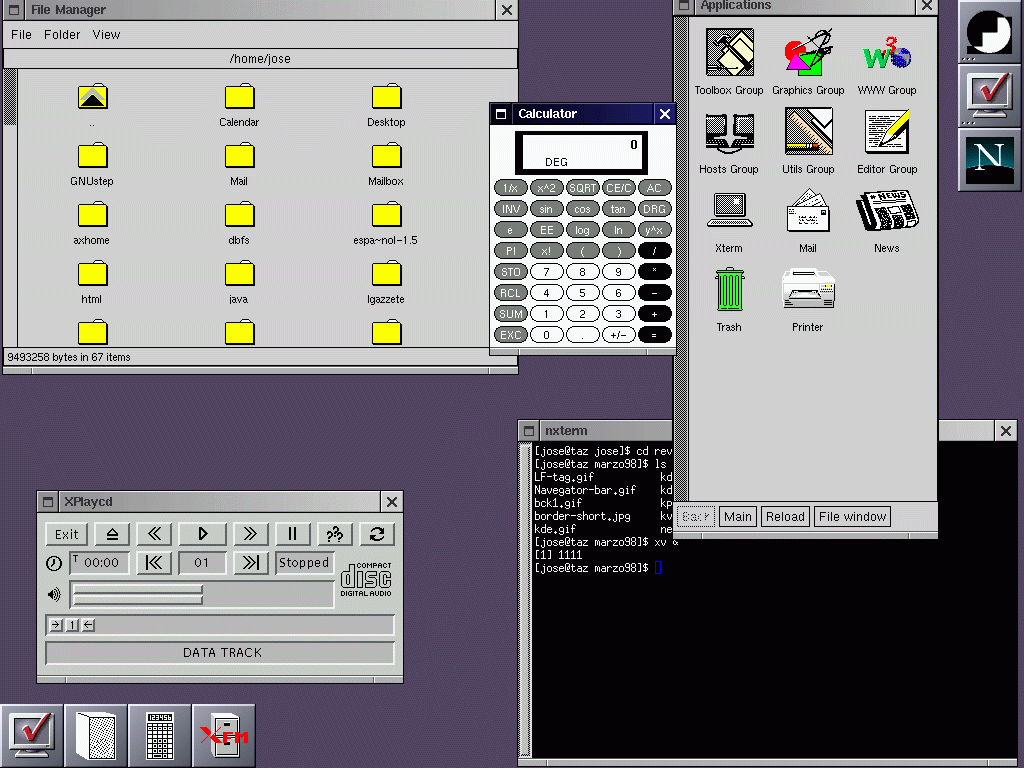Toggle INV mode on the Calculator
The height and width of the screenshot is (768, 1024).
click(x=511, y=208)
